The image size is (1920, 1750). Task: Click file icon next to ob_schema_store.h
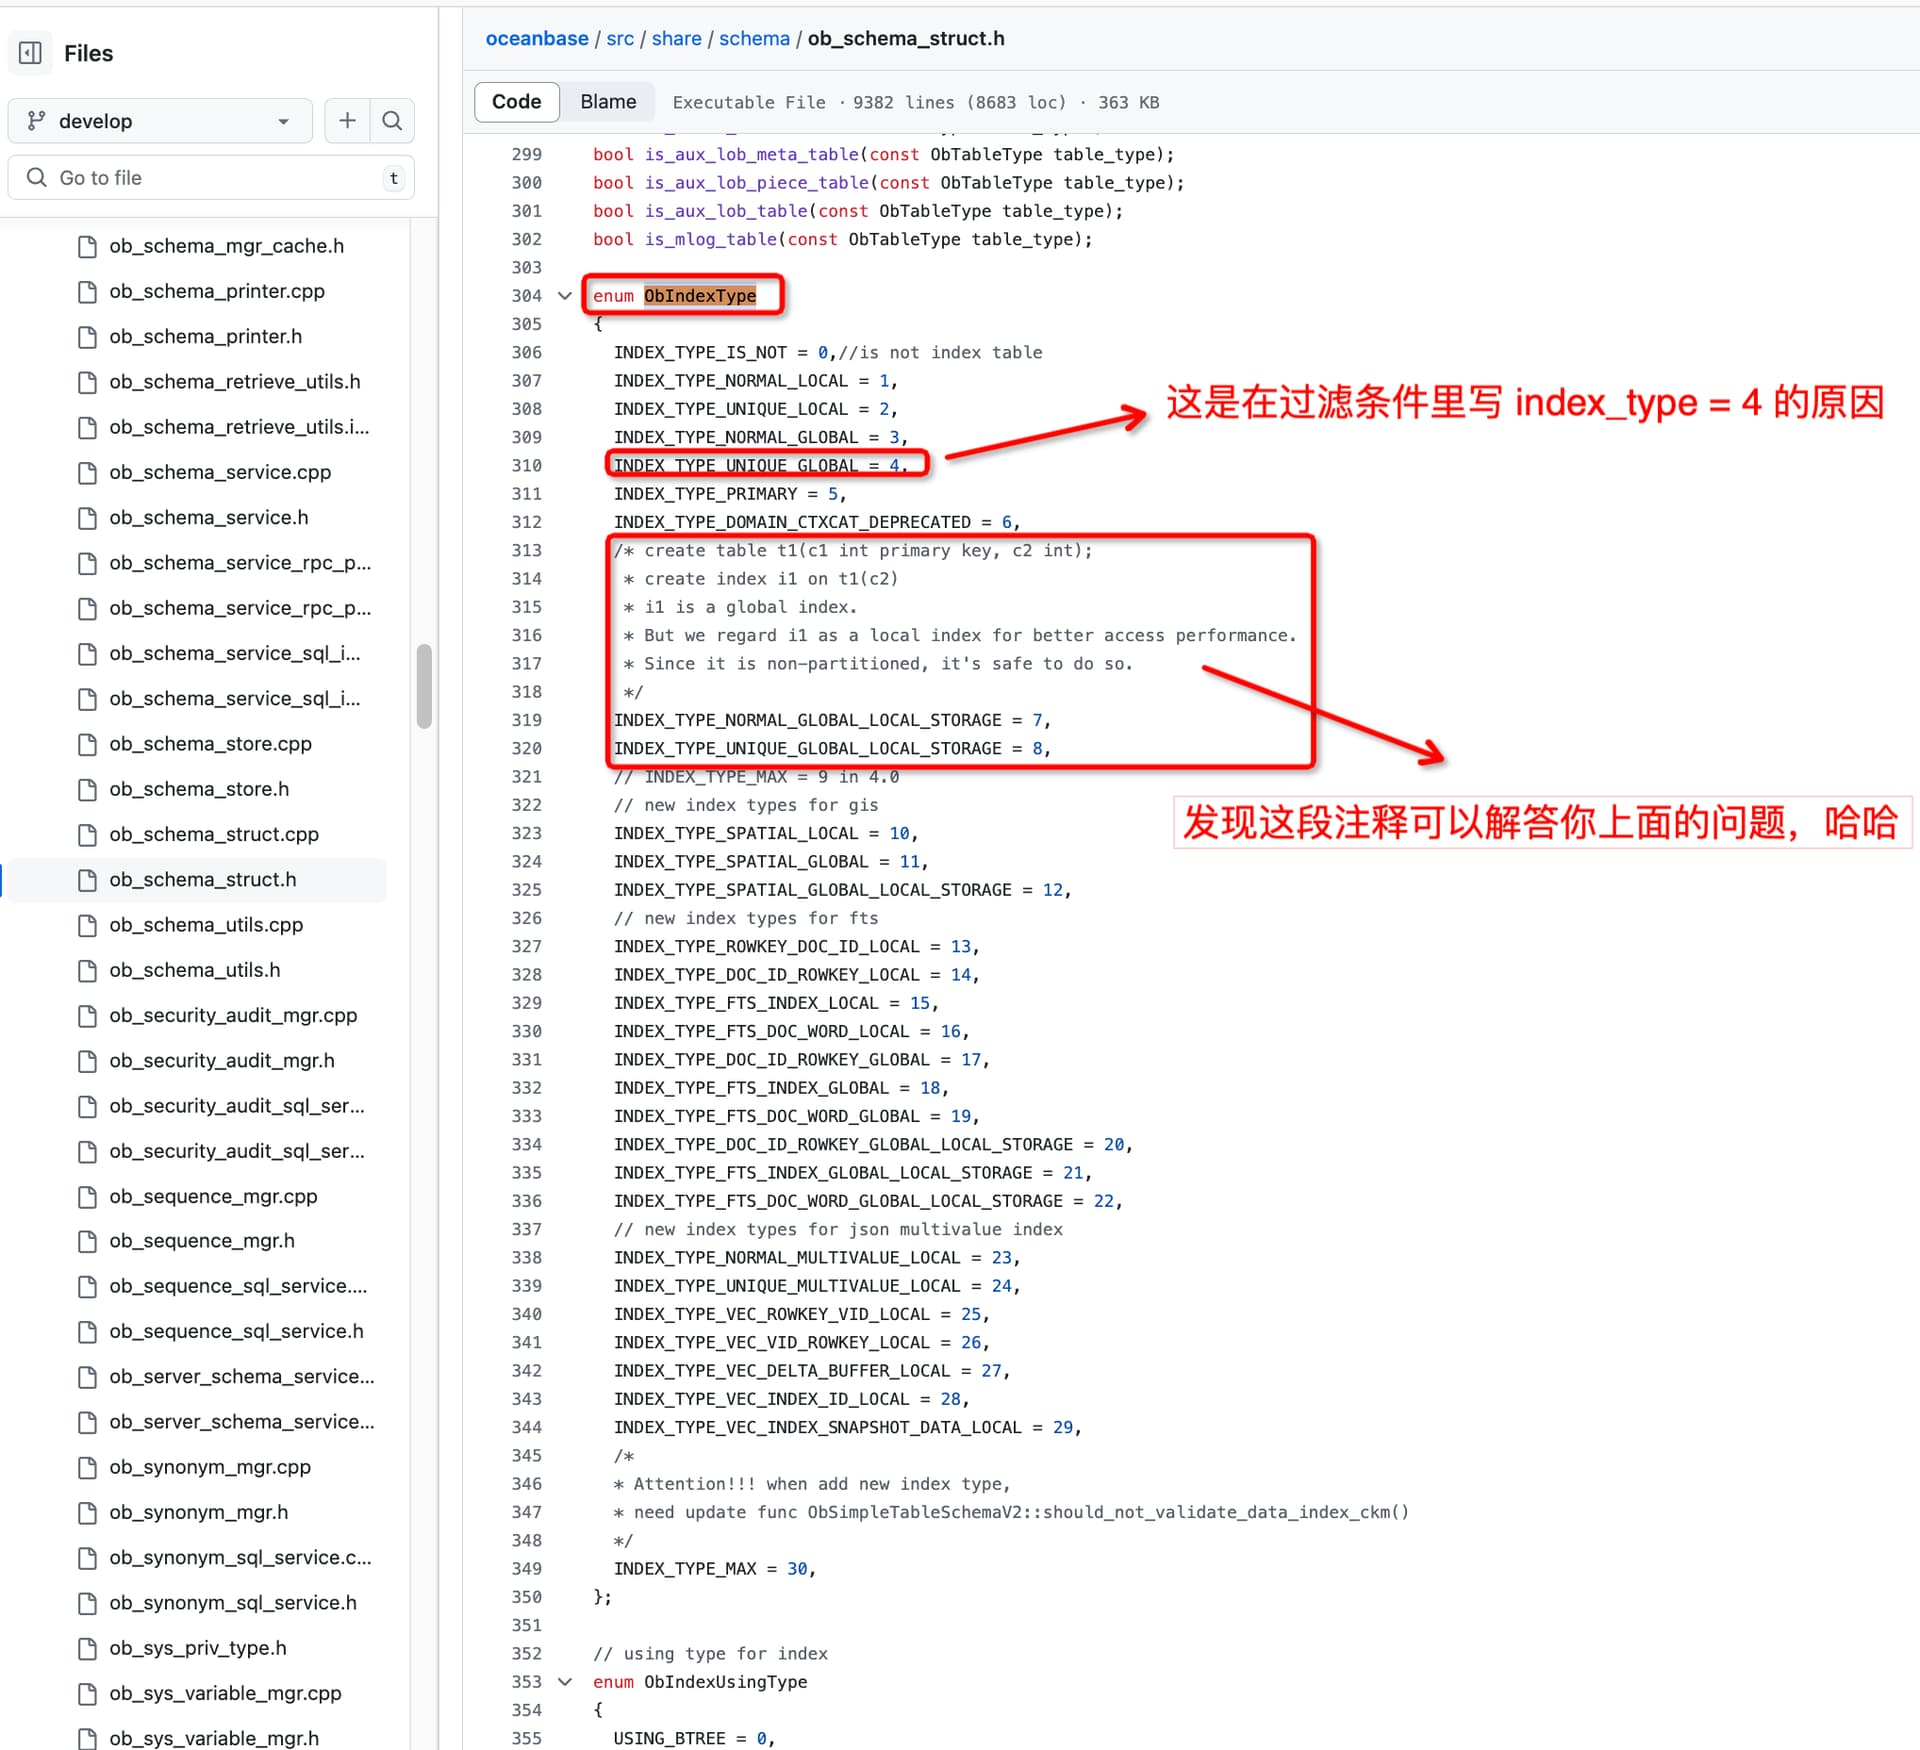click(88, 789)
